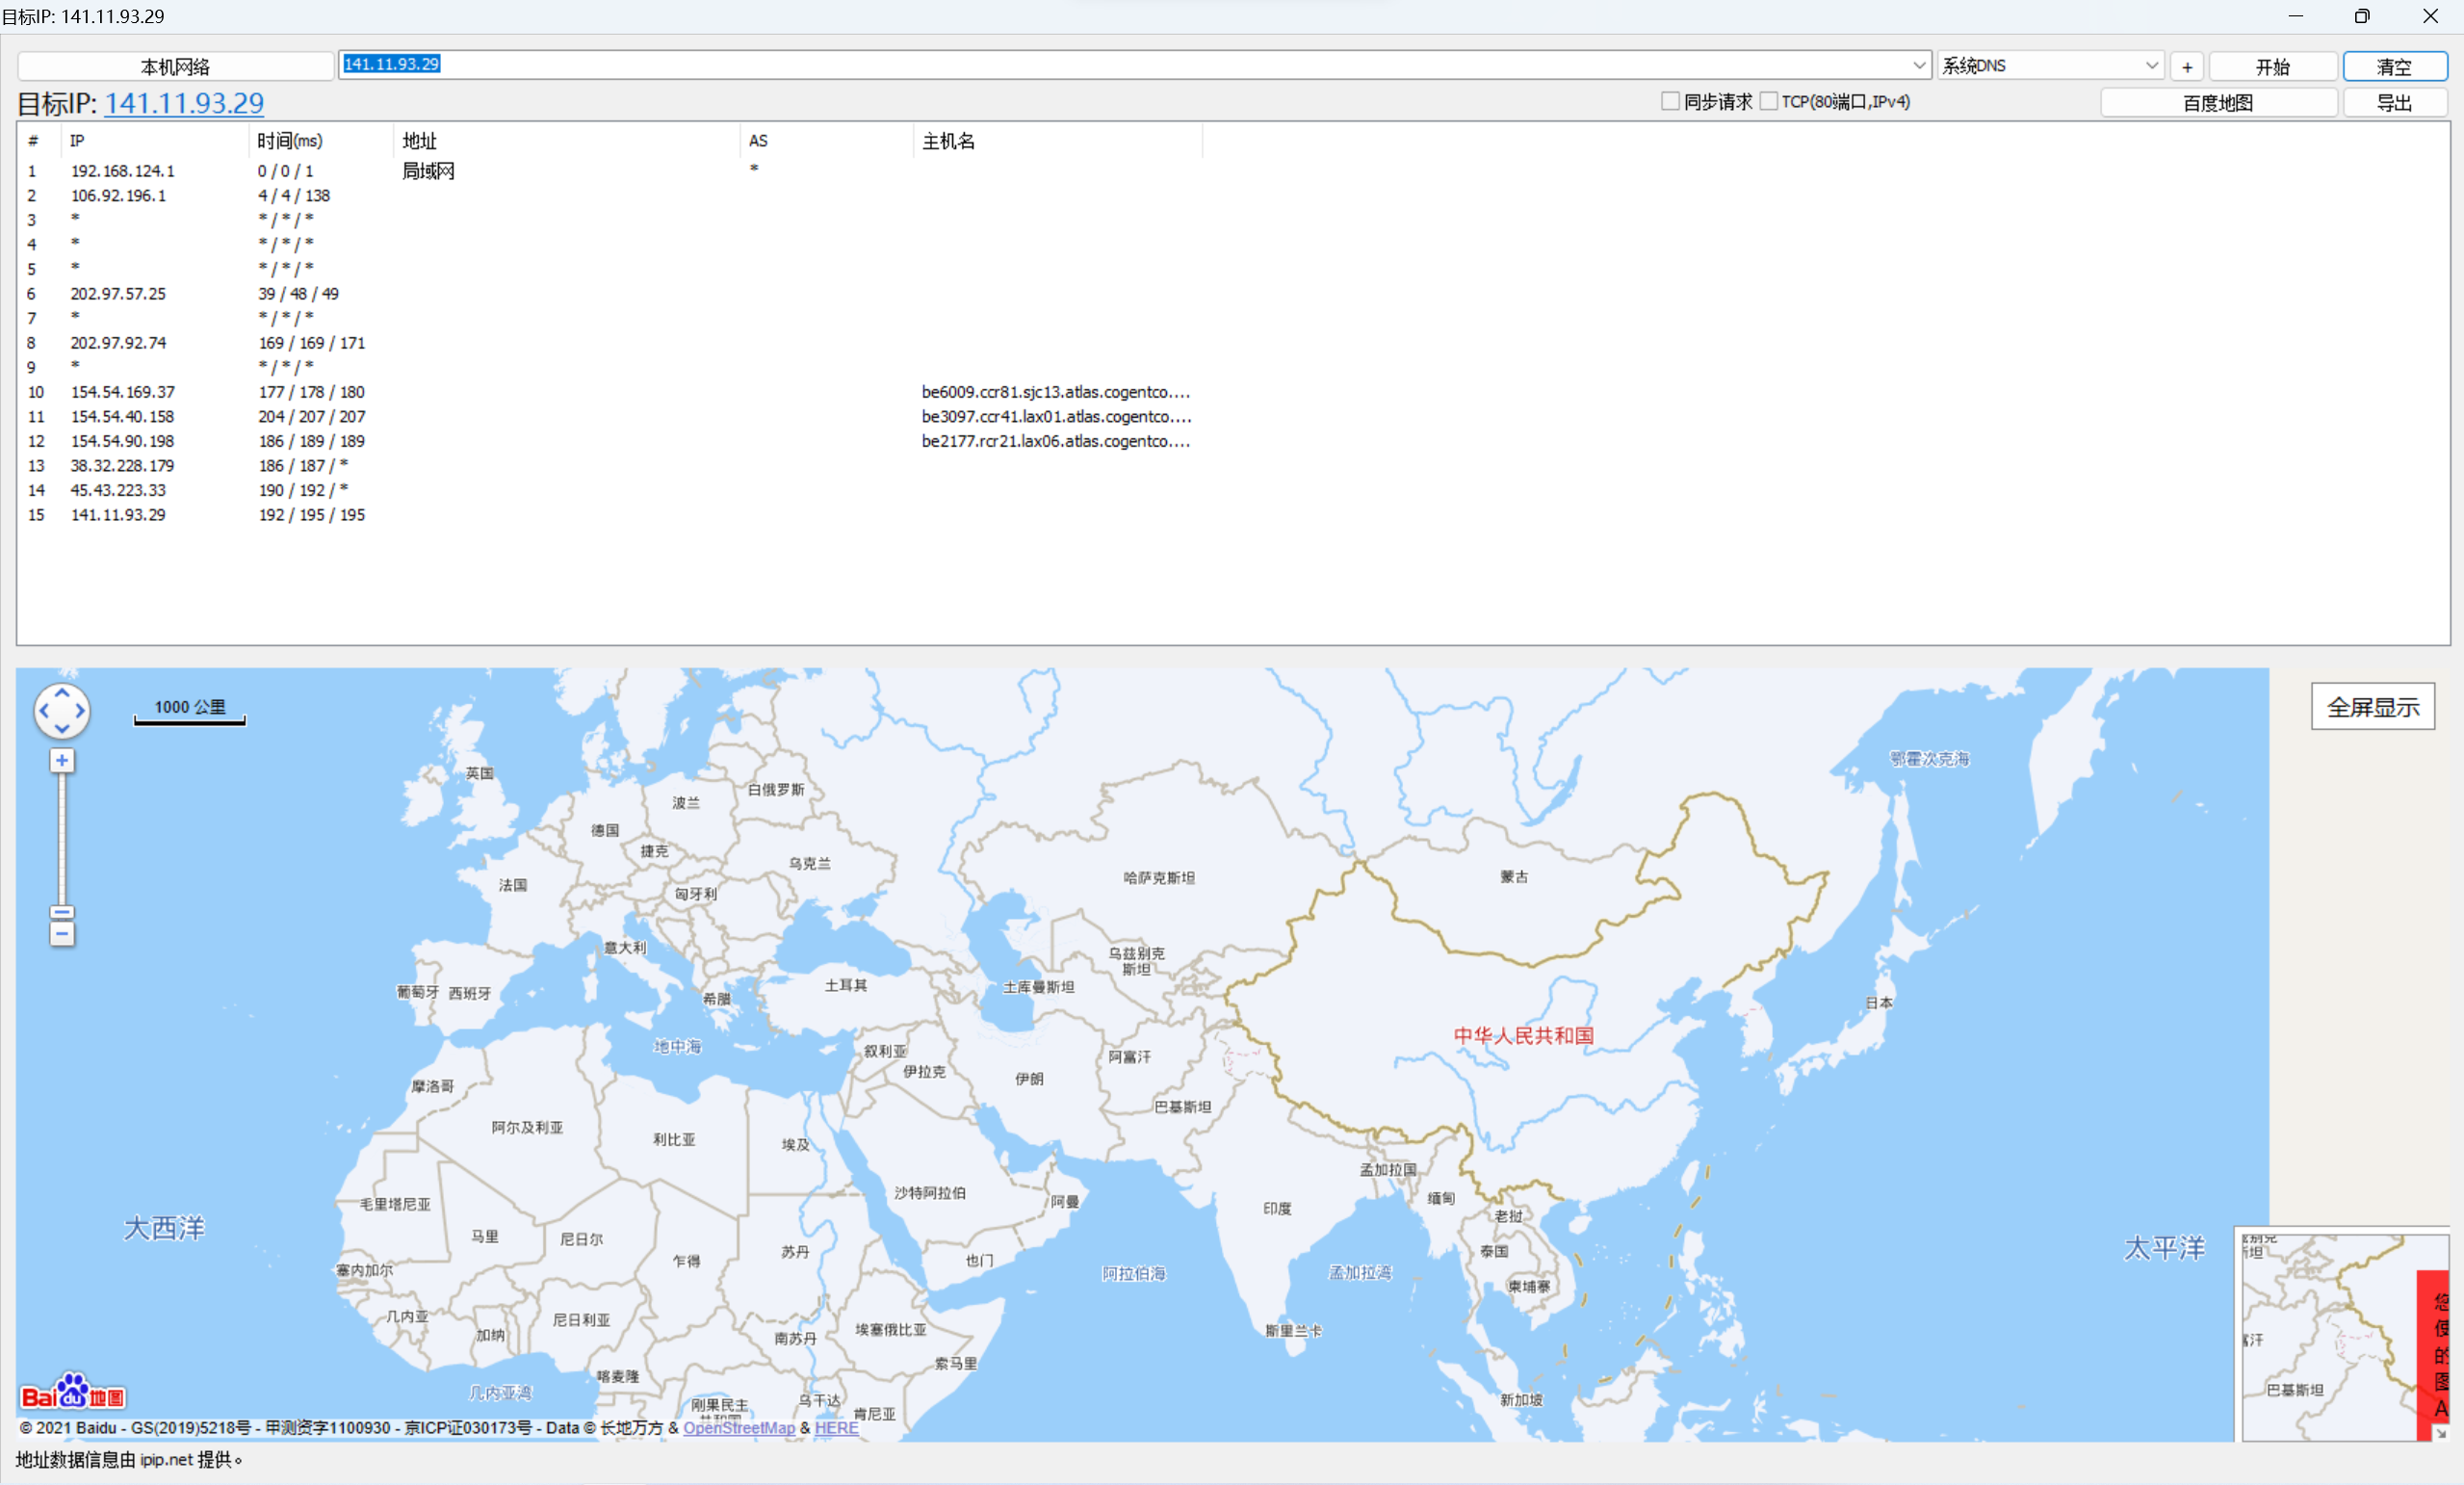2464x1485 pixels.
Task: Pan the map left with arrow
Action: 44,711
